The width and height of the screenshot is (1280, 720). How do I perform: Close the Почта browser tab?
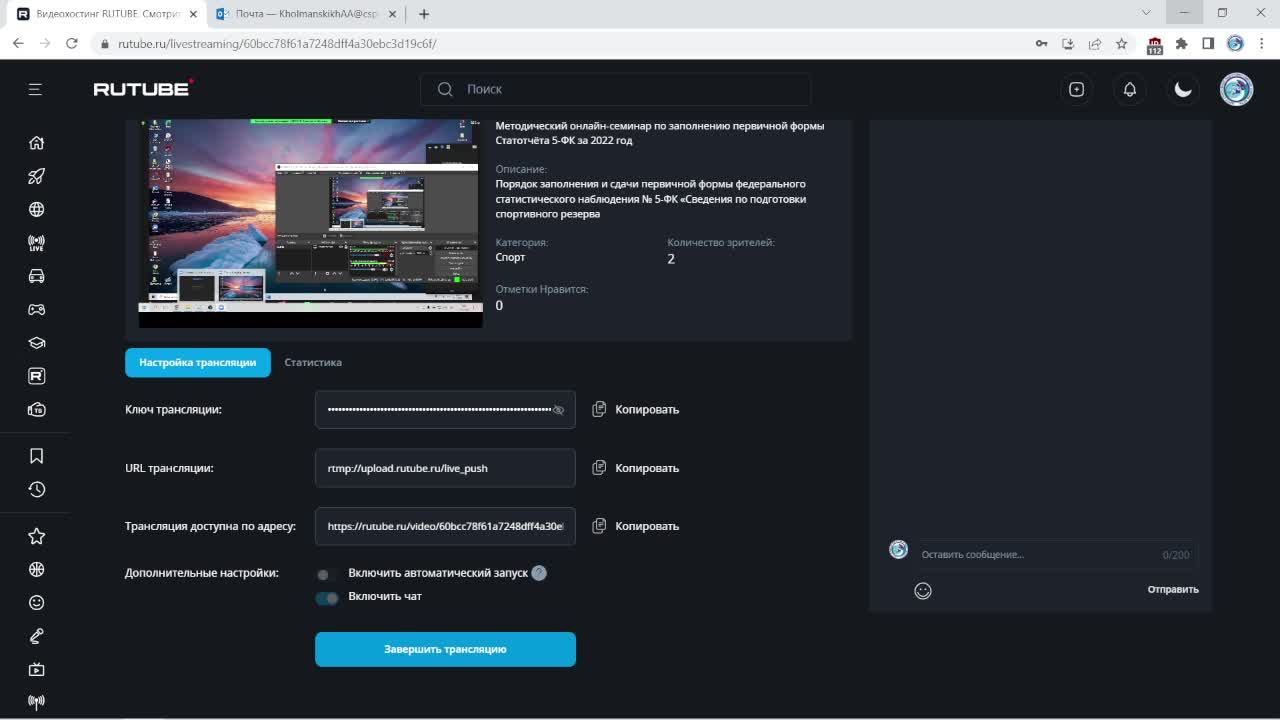tap(392, 14)
